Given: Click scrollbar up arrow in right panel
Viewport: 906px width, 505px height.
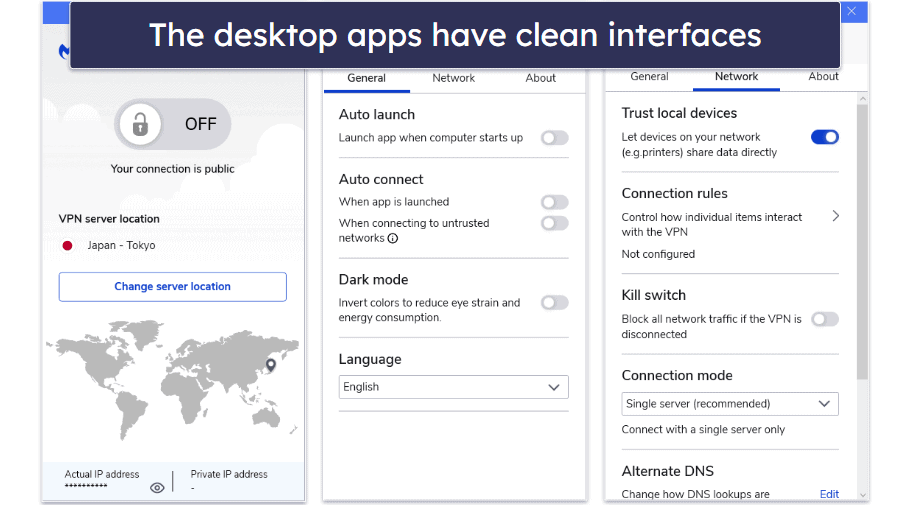Looking at the screenshot, I should point(863,99).
